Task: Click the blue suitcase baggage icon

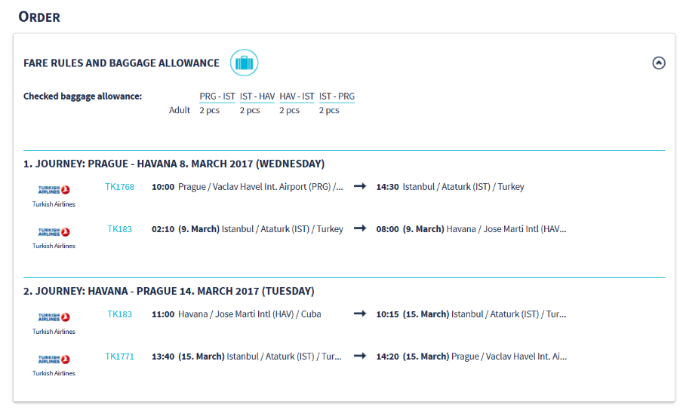Action: pyautogui.click(x=244, y=63)
